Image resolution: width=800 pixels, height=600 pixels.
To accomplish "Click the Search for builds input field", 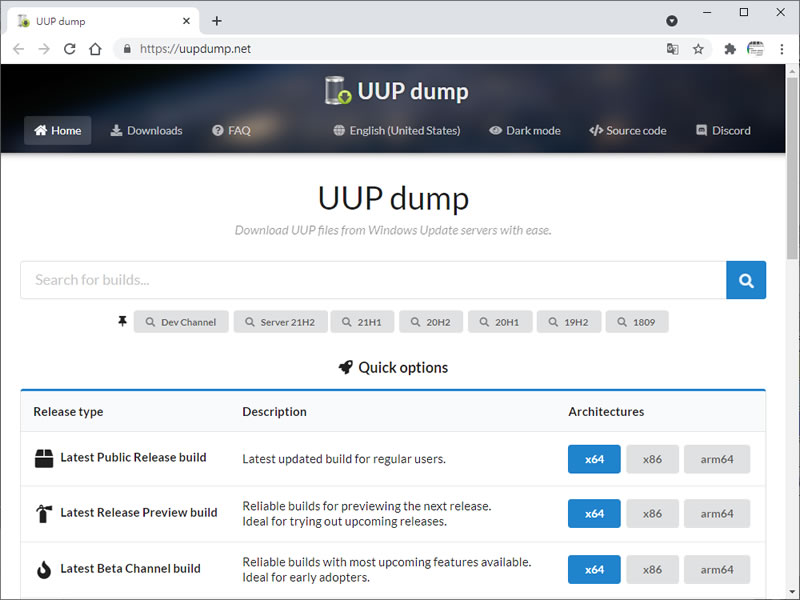I will 373,280.
